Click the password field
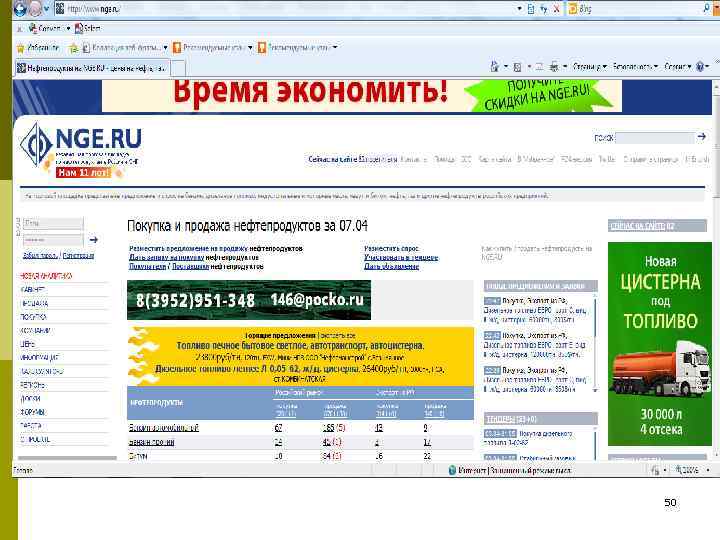This screenshot has width=720, height=540. pyautogui.click(x=53, y=240)
